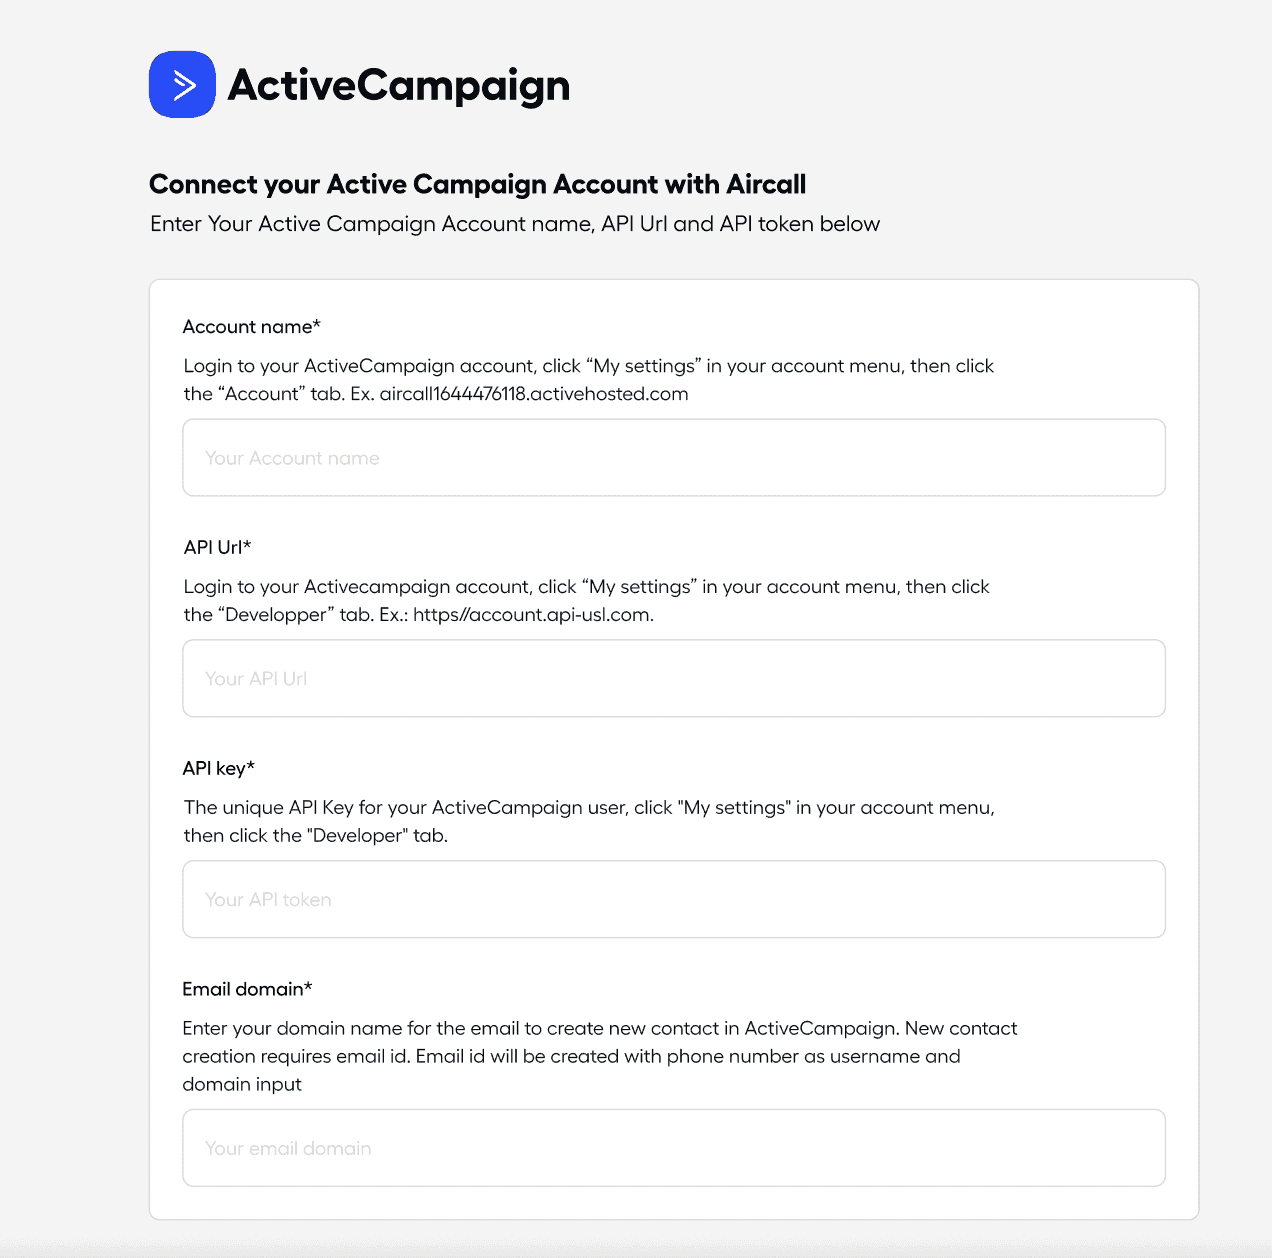
Task: Click the Account name* field label
Action: coord(251,327)
